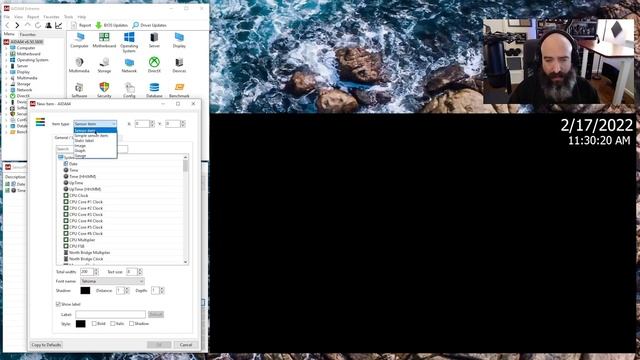Open the Server category icon
Screen dimensions: 640x360
(154, 40)
